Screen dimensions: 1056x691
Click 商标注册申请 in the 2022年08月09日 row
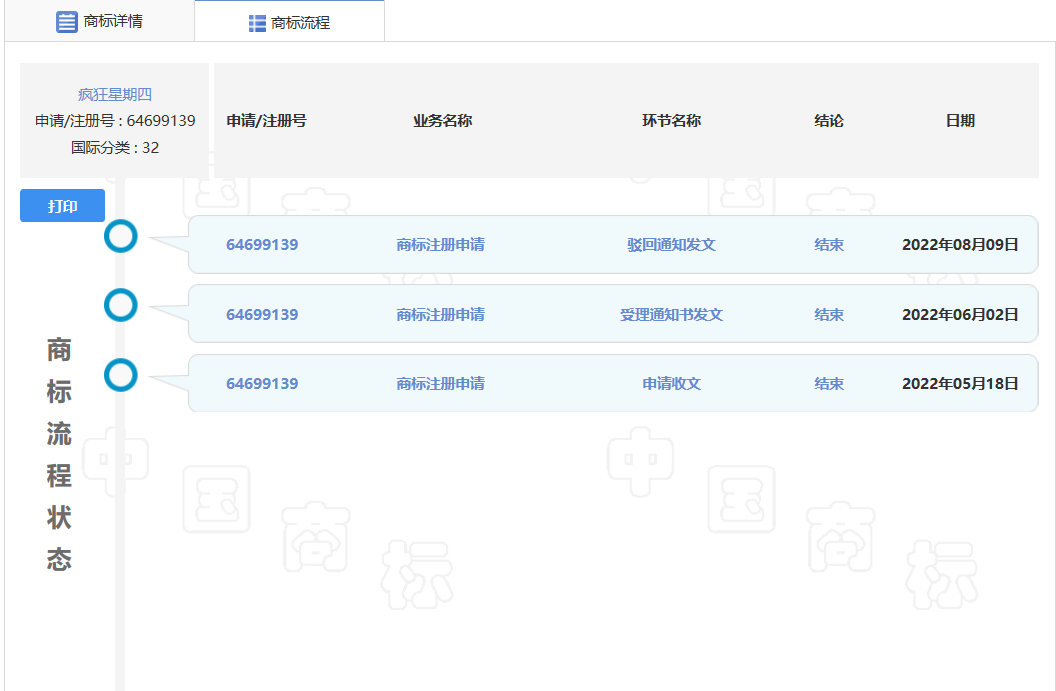point(440,244)
